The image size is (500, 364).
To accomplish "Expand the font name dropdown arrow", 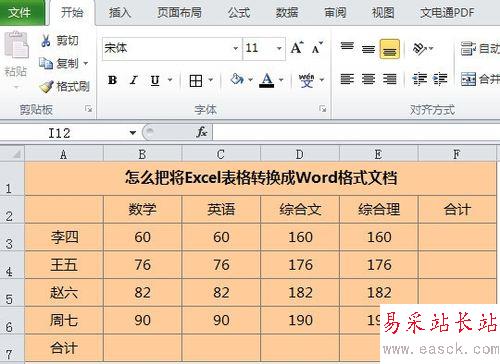I will click(x=236, y=48).
